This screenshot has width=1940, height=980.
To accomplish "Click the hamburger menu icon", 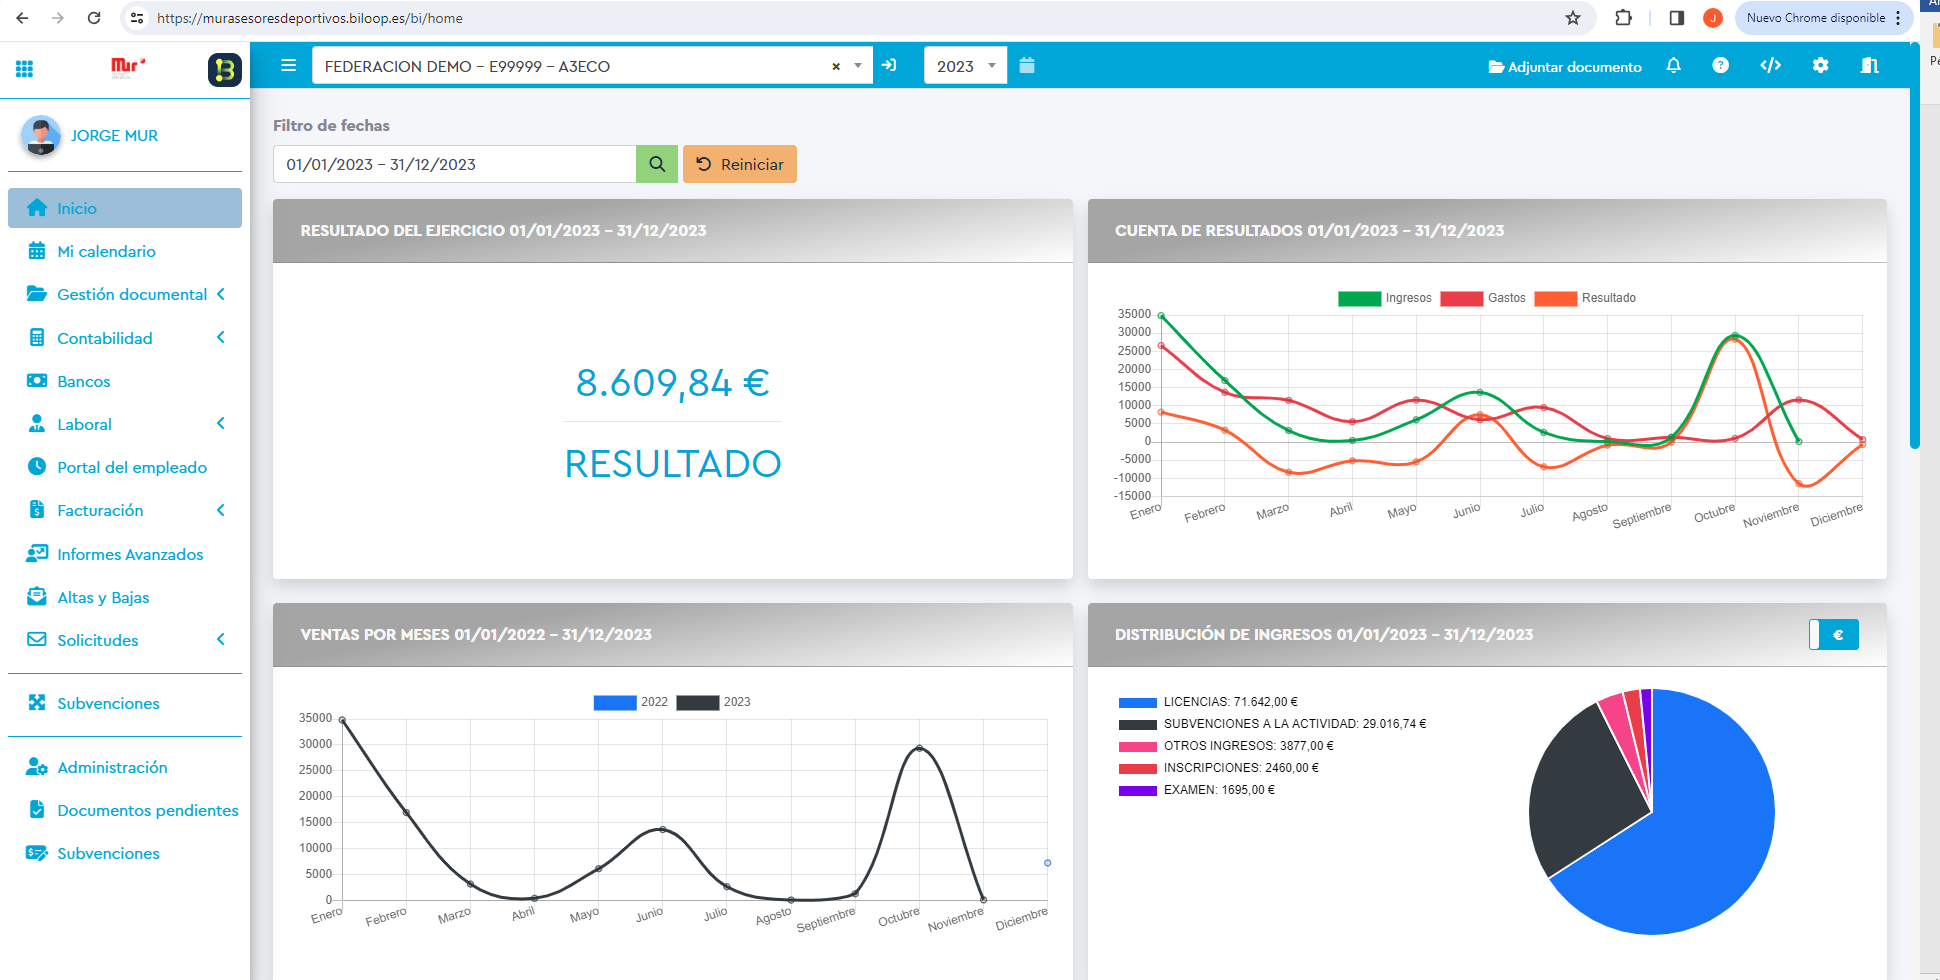I will pyautogui.click(x=289, y=66).
